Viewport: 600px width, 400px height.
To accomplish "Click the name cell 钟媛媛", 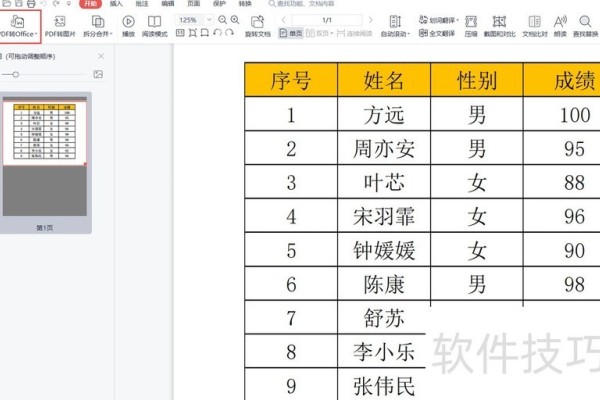I will coord(384,250).
